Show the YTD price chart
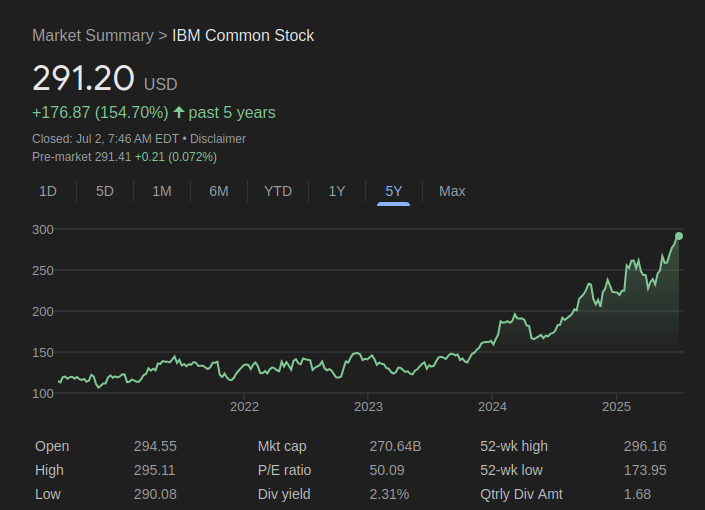705x510 pixels. coord(278,191)
